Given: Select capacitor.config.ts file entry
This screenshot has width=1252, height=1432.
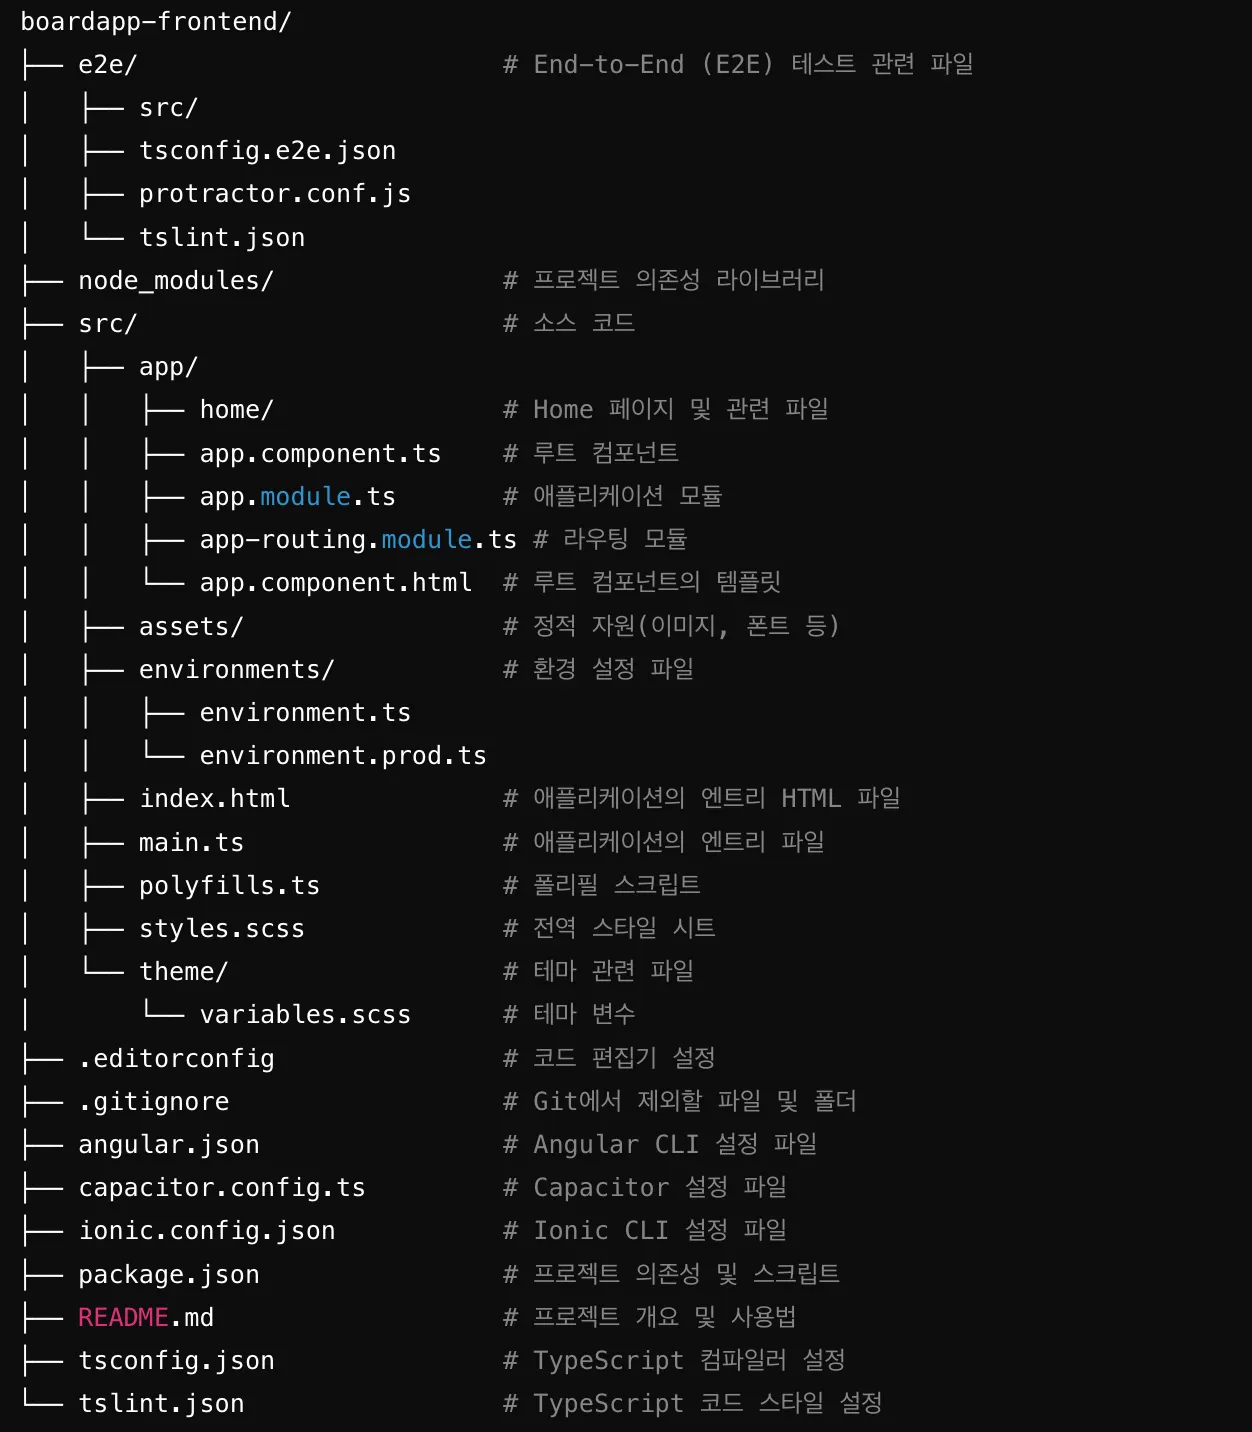Looking at the screenshot, I should click(x=221, y=1188).
